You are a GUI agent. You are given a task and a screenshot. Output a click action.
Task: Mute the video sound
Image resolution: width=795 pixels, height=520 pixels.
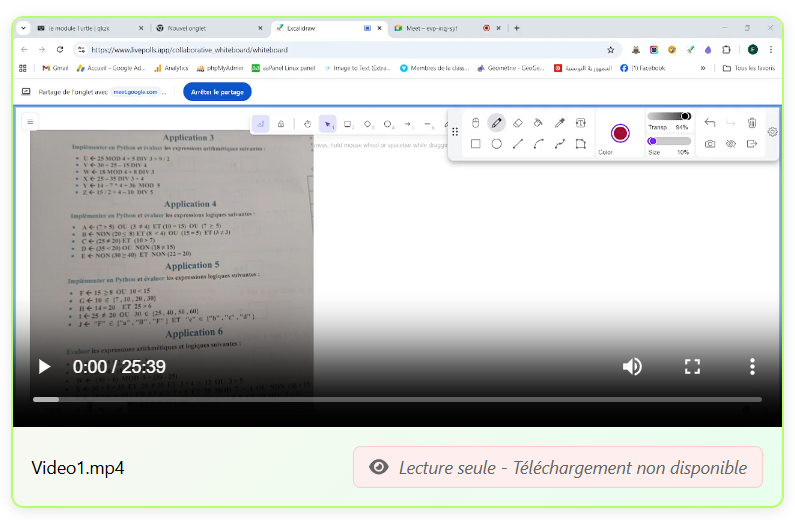[632, 366]
